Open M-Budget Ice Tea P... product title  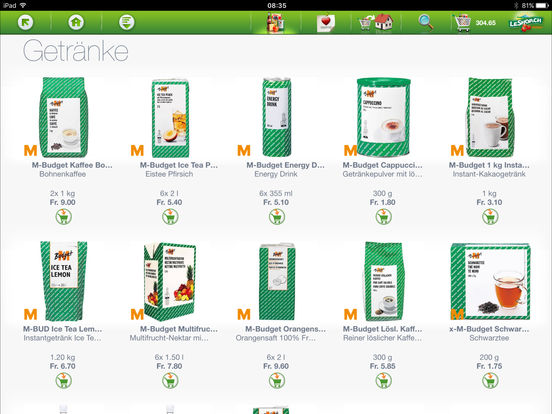tap(179, 165)
